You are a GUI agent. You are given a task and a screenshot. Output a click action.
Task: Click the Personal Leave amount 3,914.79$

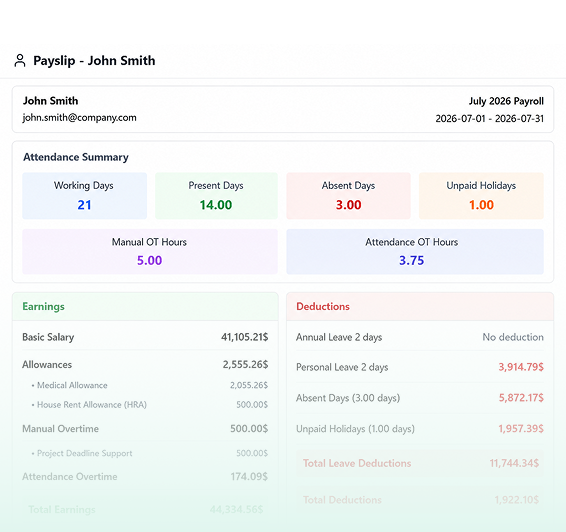coord(521,367)
